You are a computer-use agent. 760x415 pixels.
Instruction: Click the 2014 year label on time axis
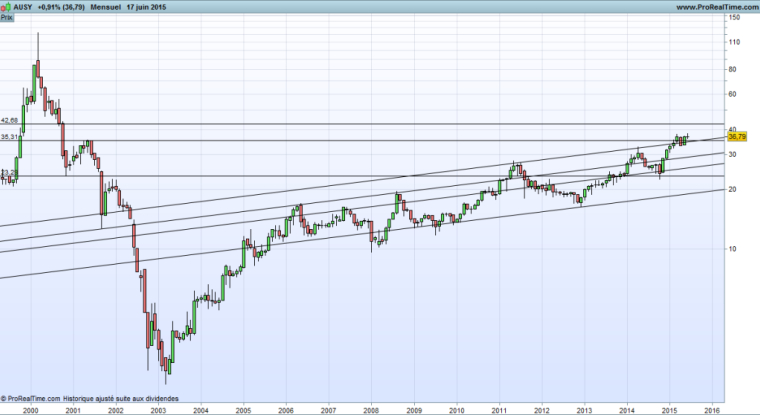click(627, 410)
